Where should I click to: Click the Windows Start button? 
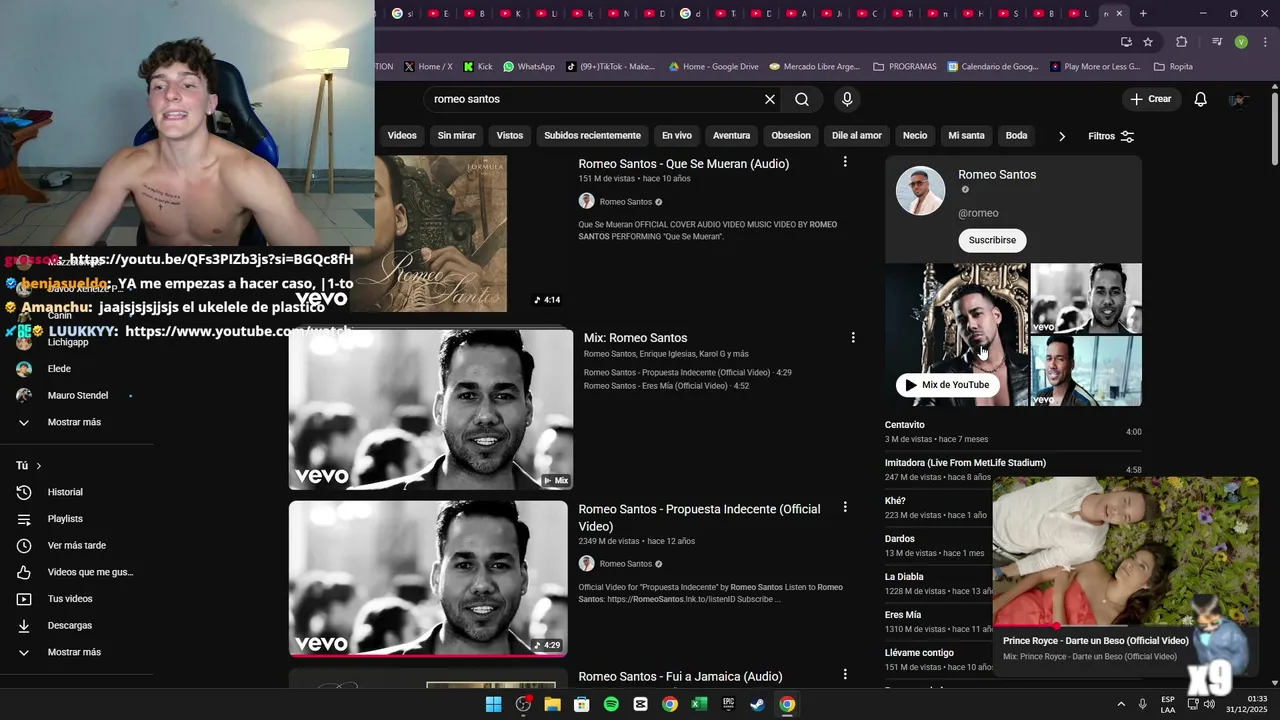[493, 704]
